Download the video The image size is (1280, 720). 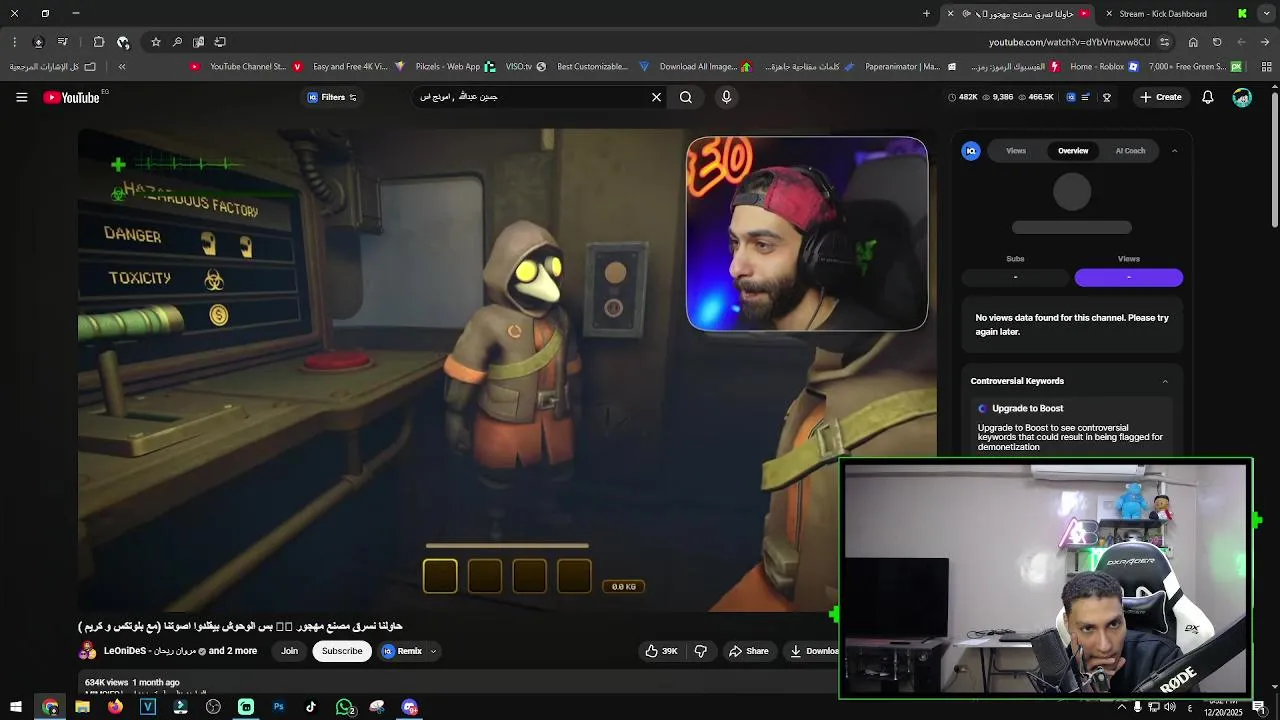point(813,651)
